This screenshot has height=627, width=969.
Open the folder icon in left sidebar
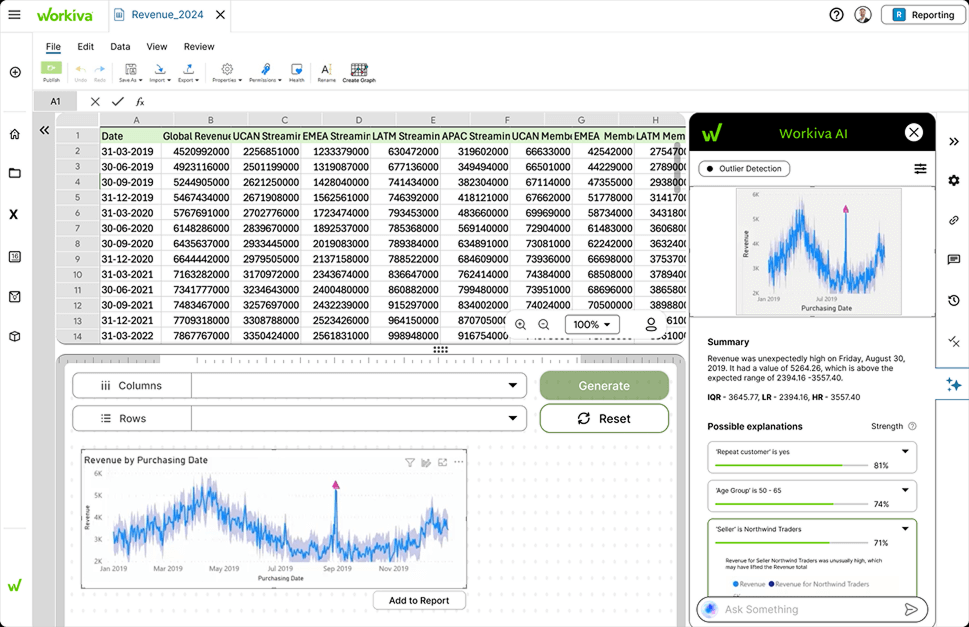pos(15,173)
